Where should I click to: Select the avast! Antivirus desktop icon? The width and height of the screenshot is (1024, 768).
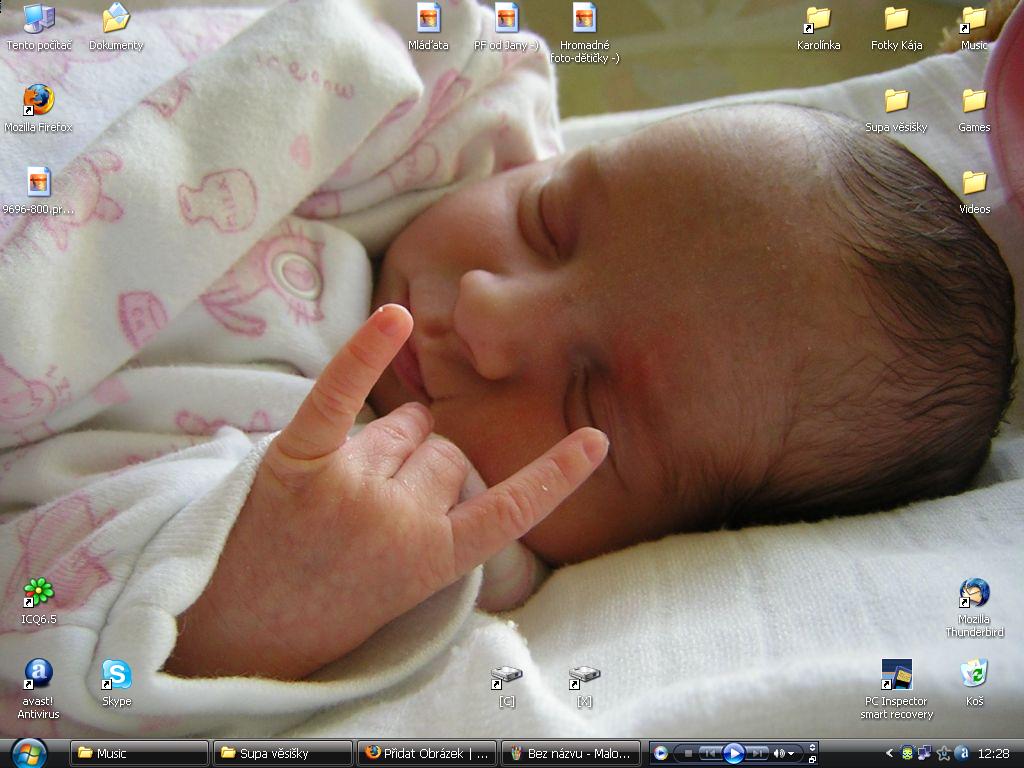(39, 689)
